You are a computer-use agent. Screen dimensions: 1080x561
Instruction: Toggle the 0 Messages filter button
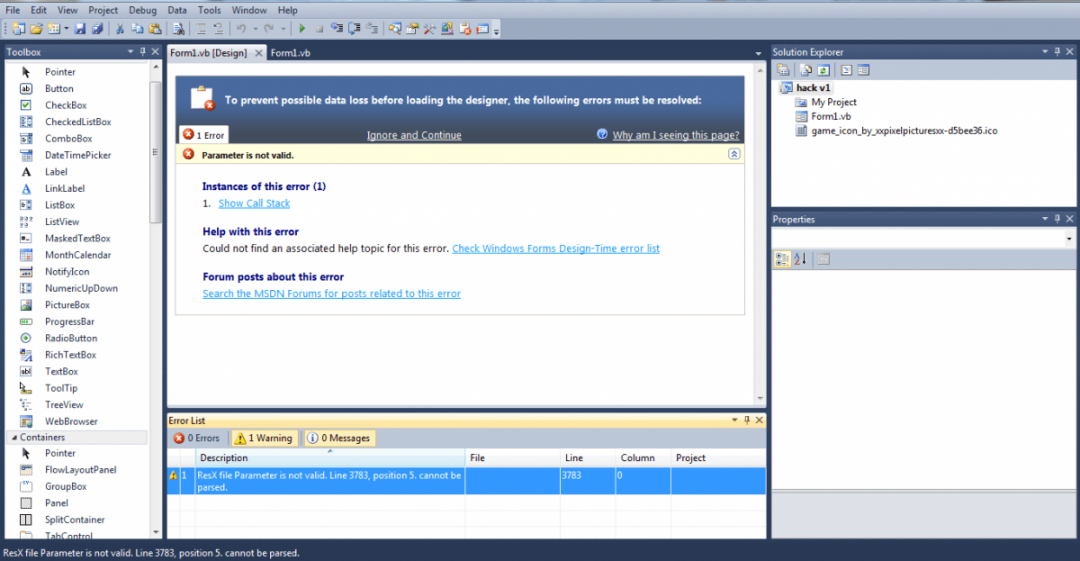pyautogui.click(x=339, y=438)
